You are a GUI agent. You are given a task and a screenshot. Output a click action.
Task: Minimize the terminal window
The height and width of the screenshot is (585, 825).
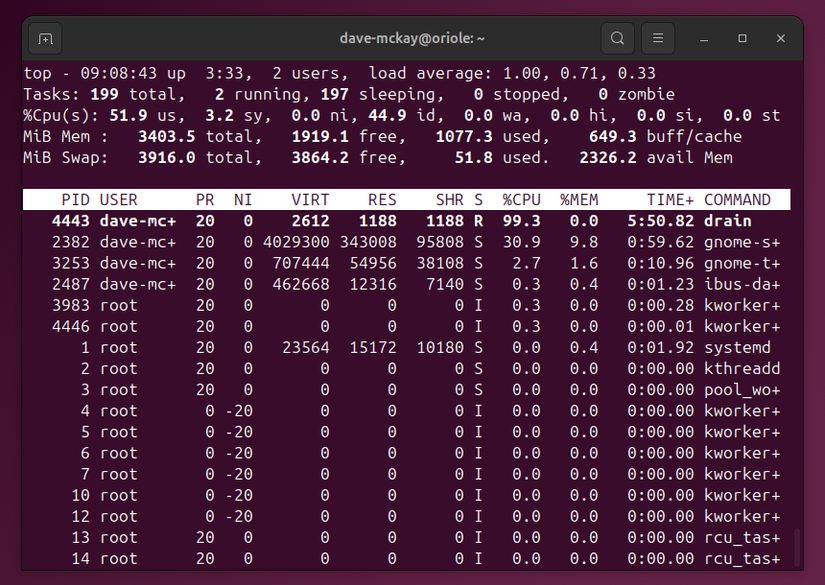[x=703, y=37]
